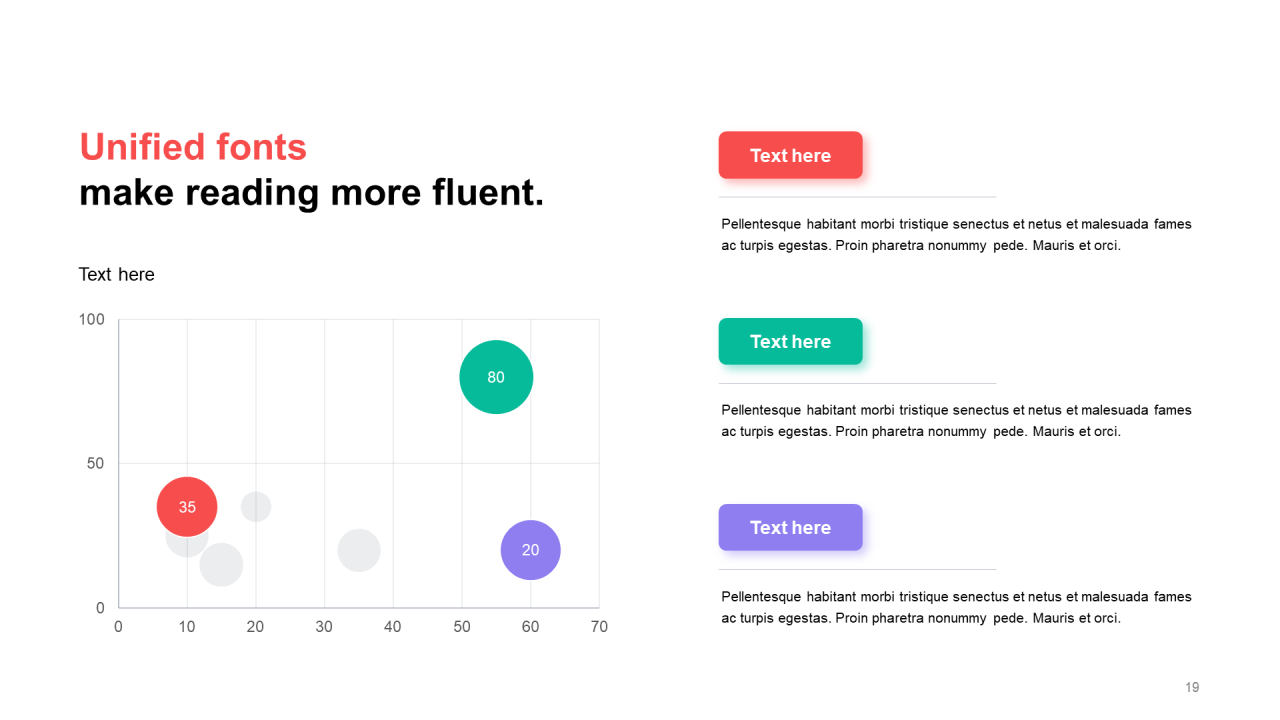The height and width of the screenshot is (720, 1280).
Task: Select the red bubble labeled 35
Action: [x=187, y=507]
